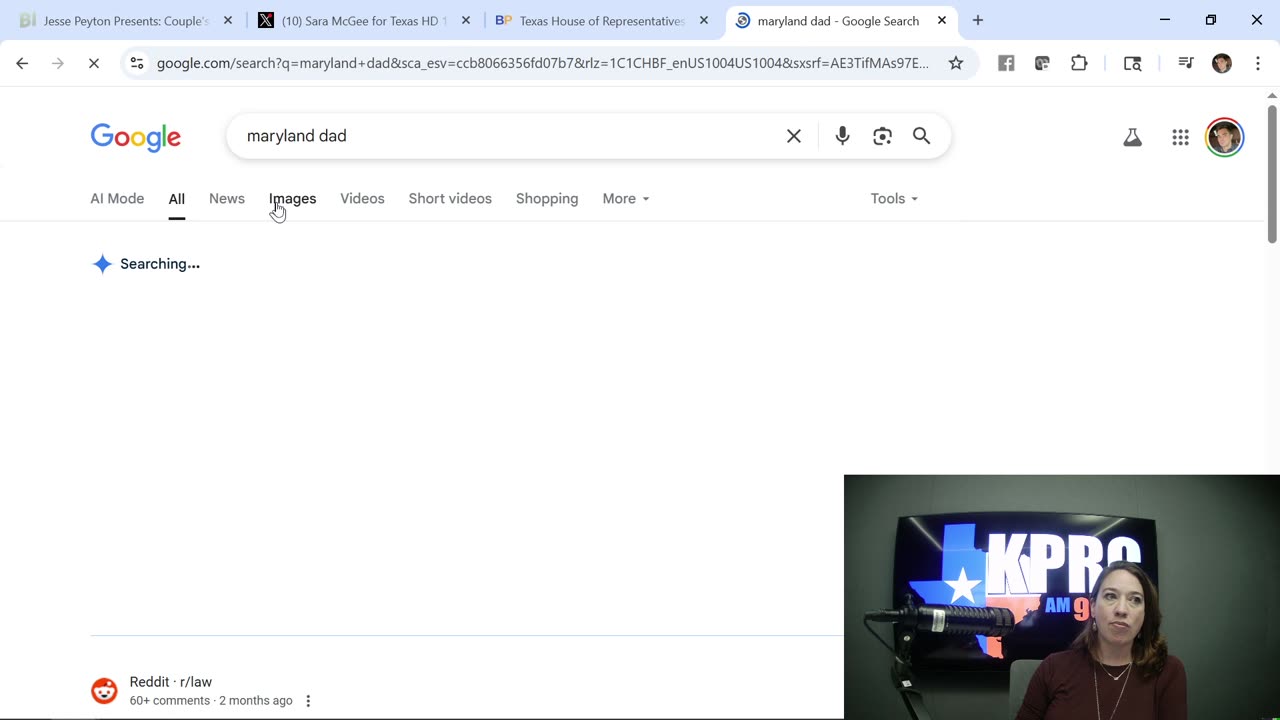The width and height of the screenshot is (1280, 720).
Task: Switch to News results
Action: (x=227, y=198)
